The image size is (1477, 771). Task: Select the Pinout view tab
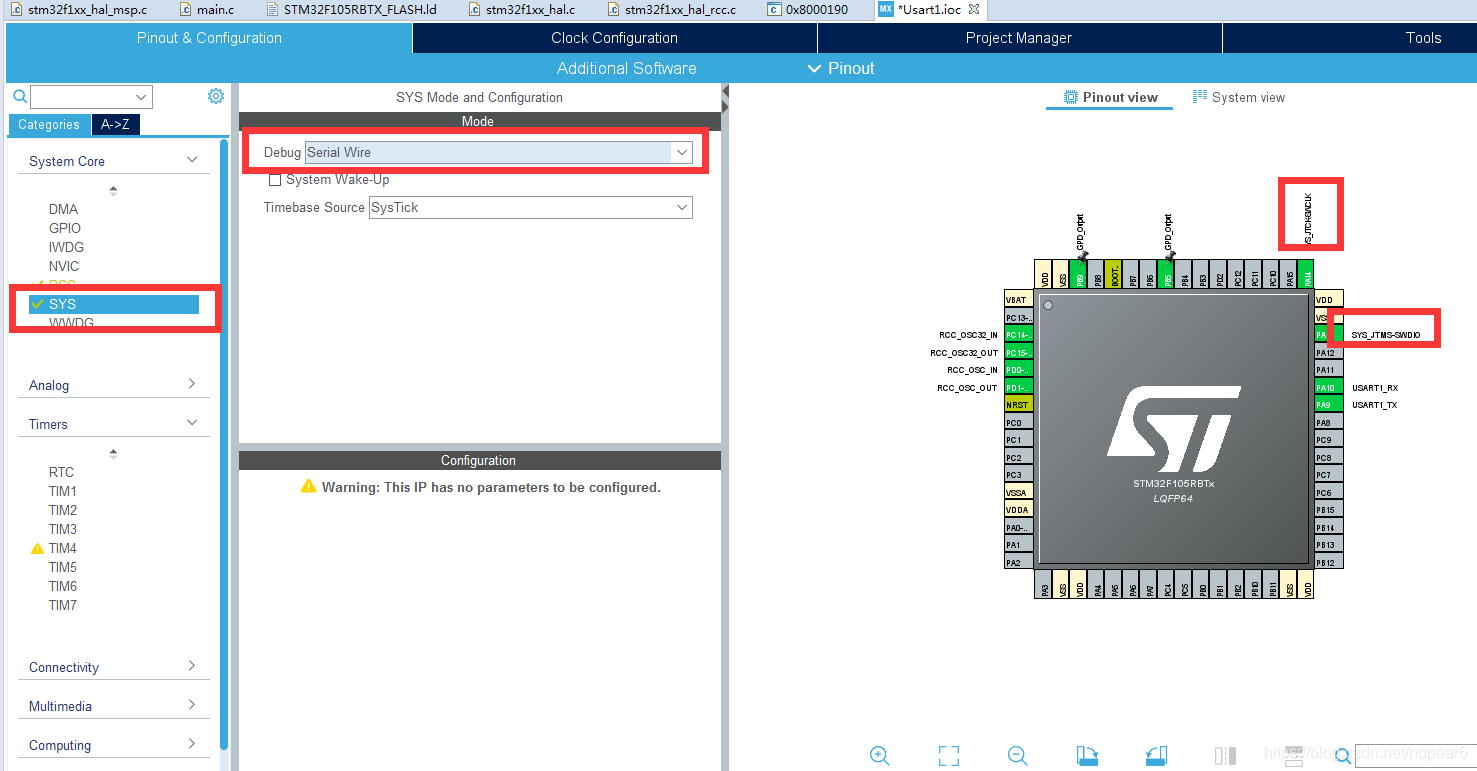coord(1110,97)
